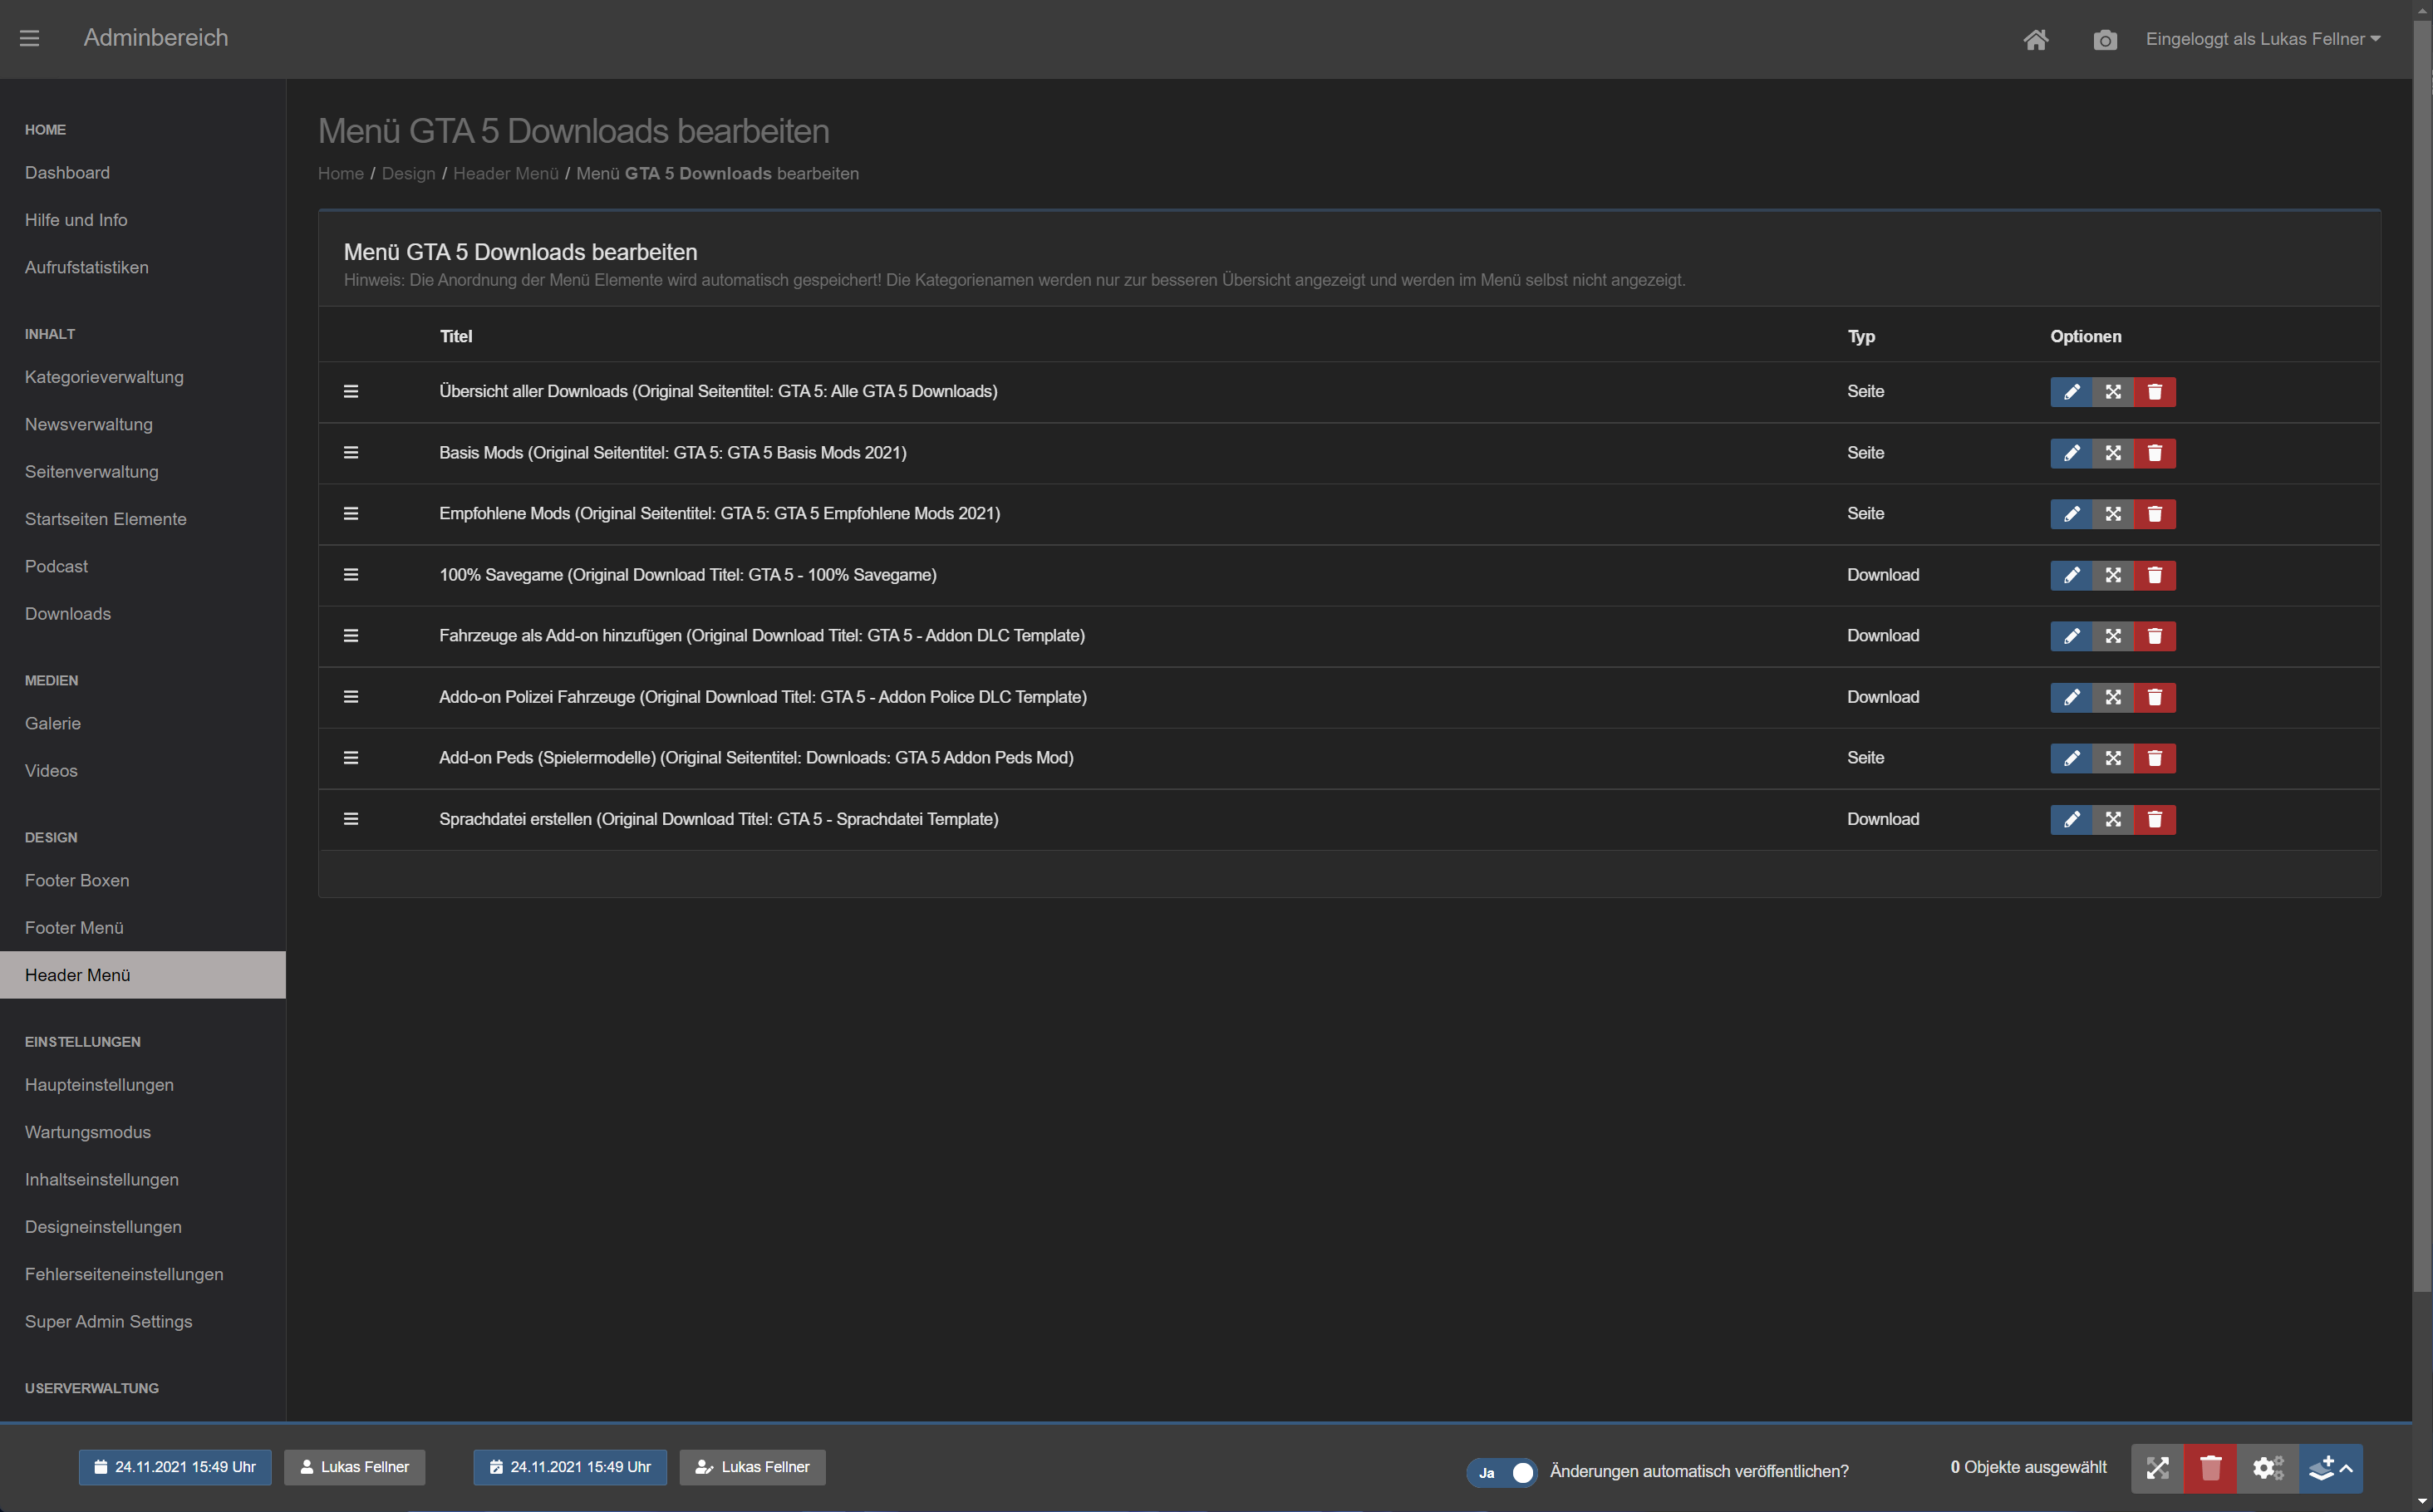Open bottom bar gear settings icon
Screen dimensions: 2433x1512
click(2268, 1468)
